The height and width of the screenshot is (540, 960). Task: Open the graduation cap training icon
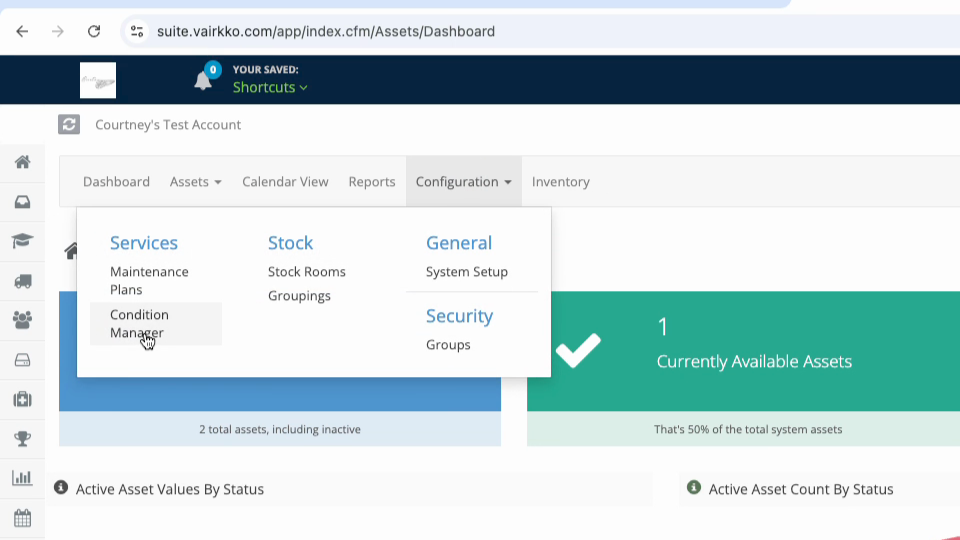(x=23, y=241)
